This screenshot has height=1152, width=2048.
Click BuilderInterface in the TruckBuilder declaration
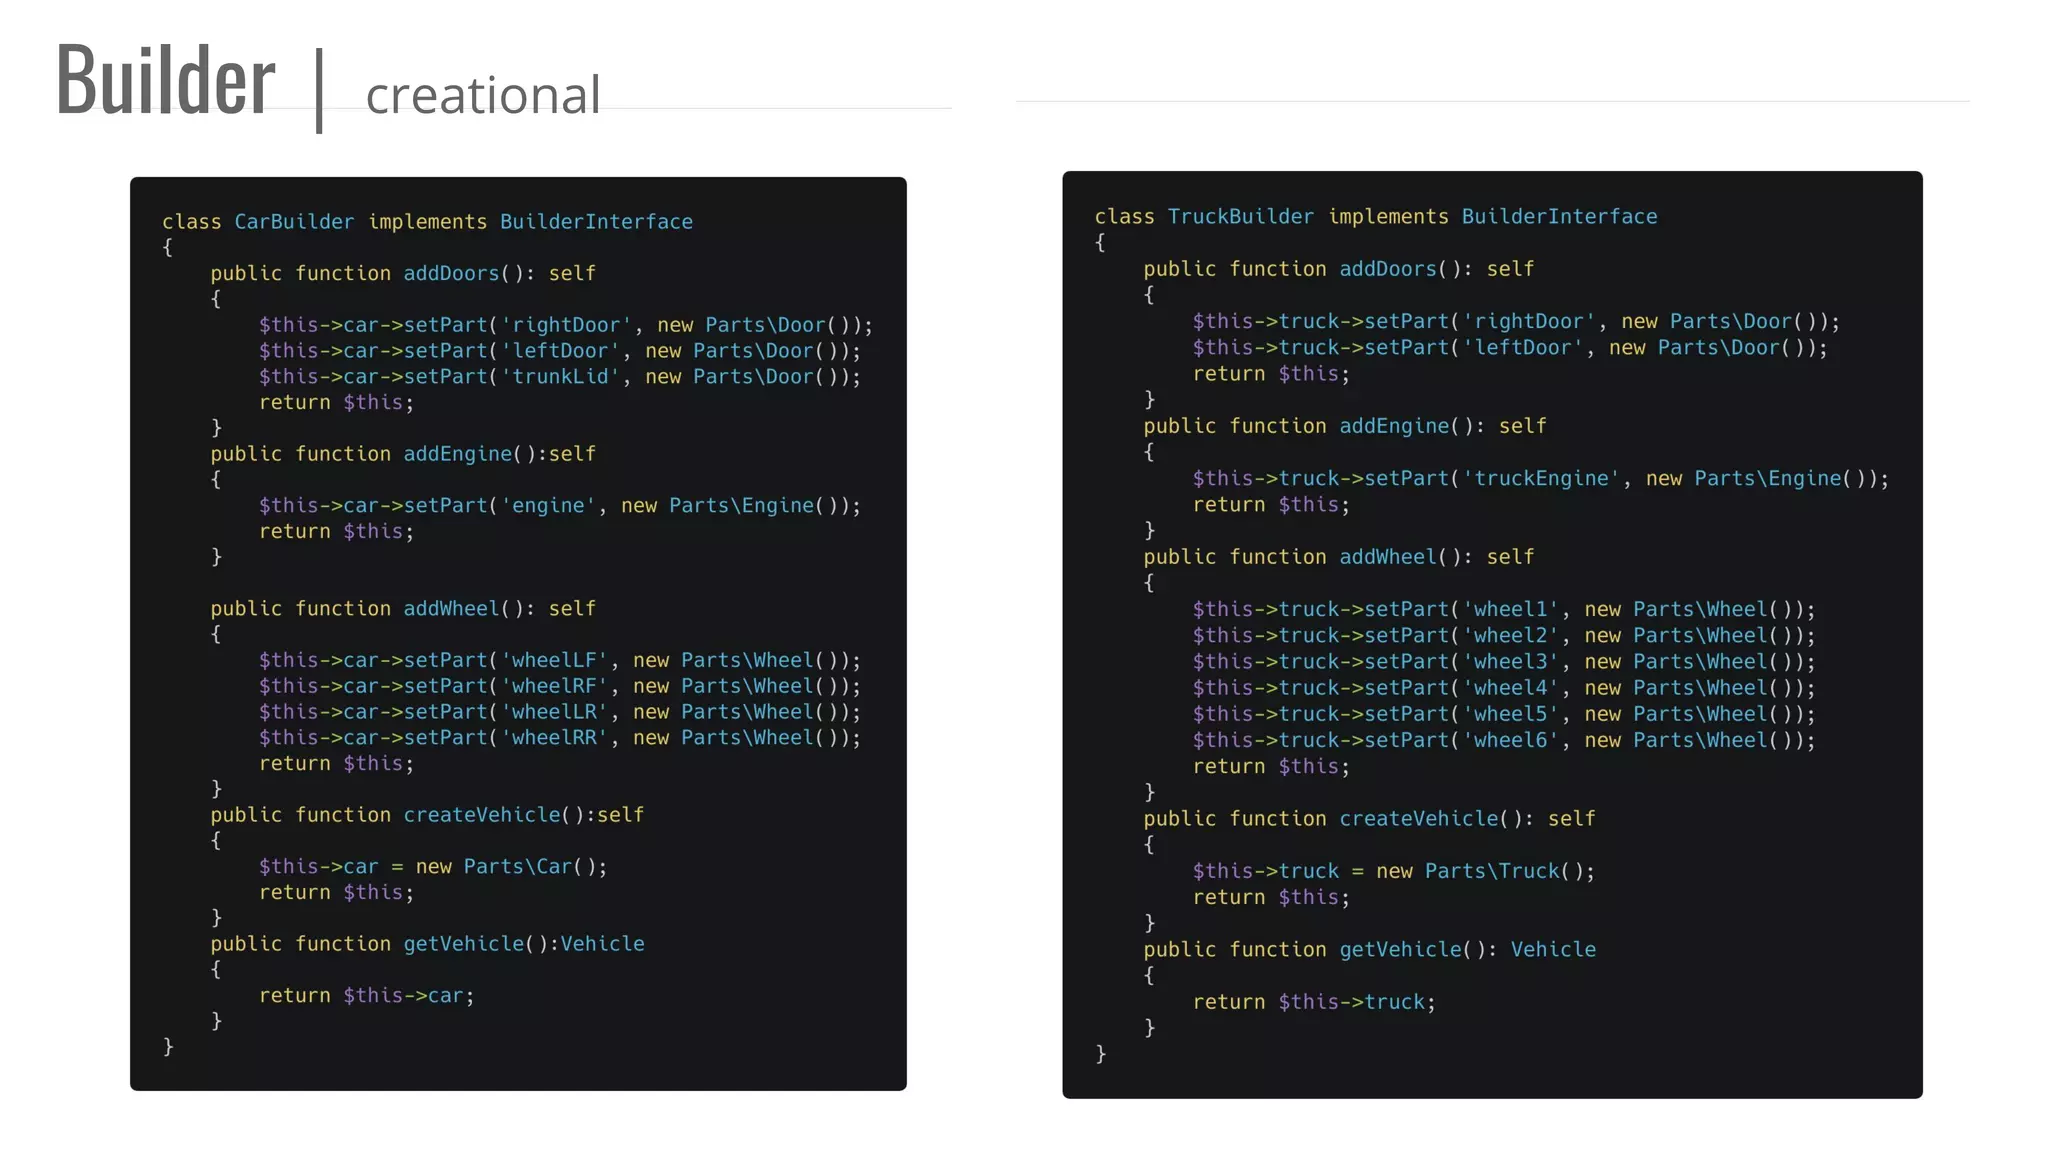click(1559, 217)
